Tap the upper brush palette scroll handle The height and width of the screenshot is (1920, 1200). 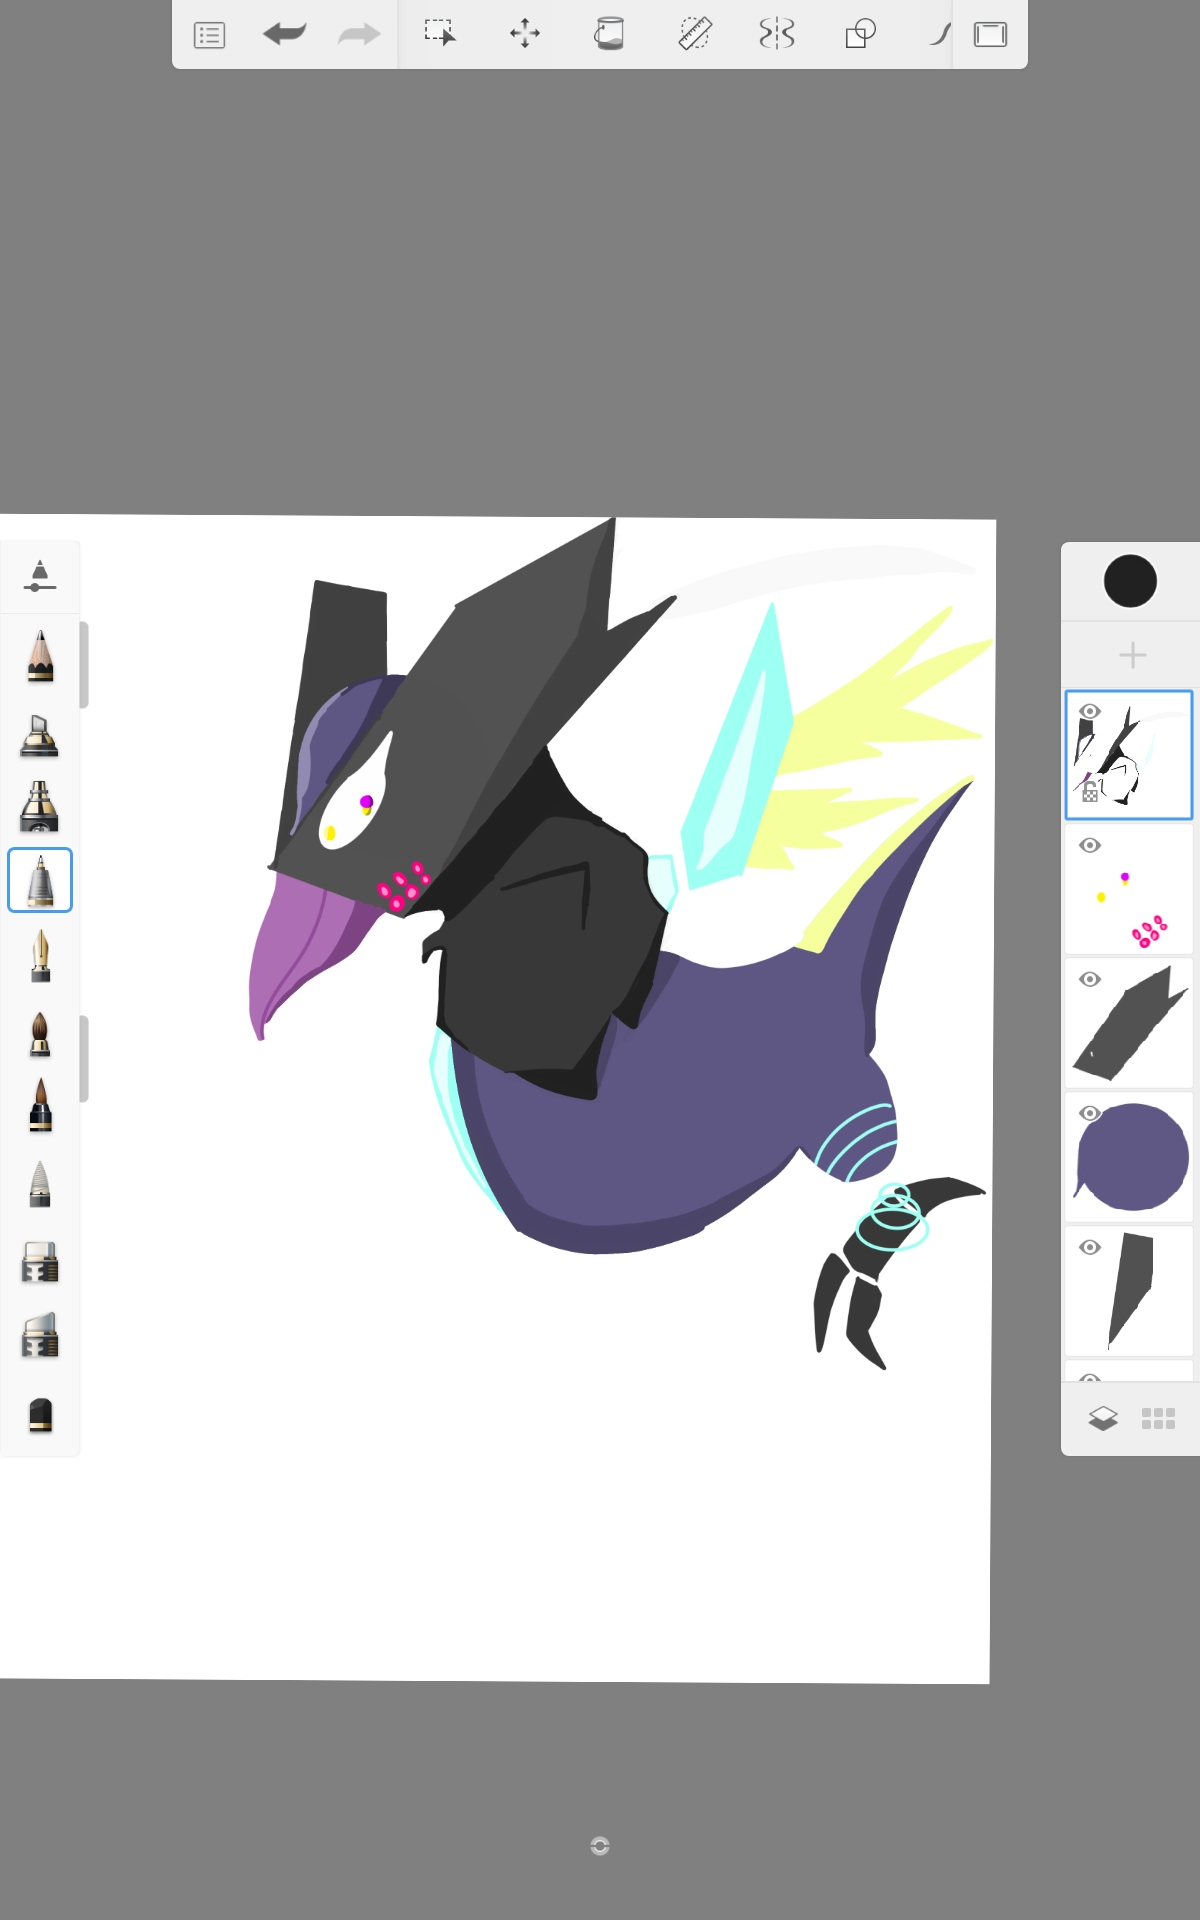(84, 665)
